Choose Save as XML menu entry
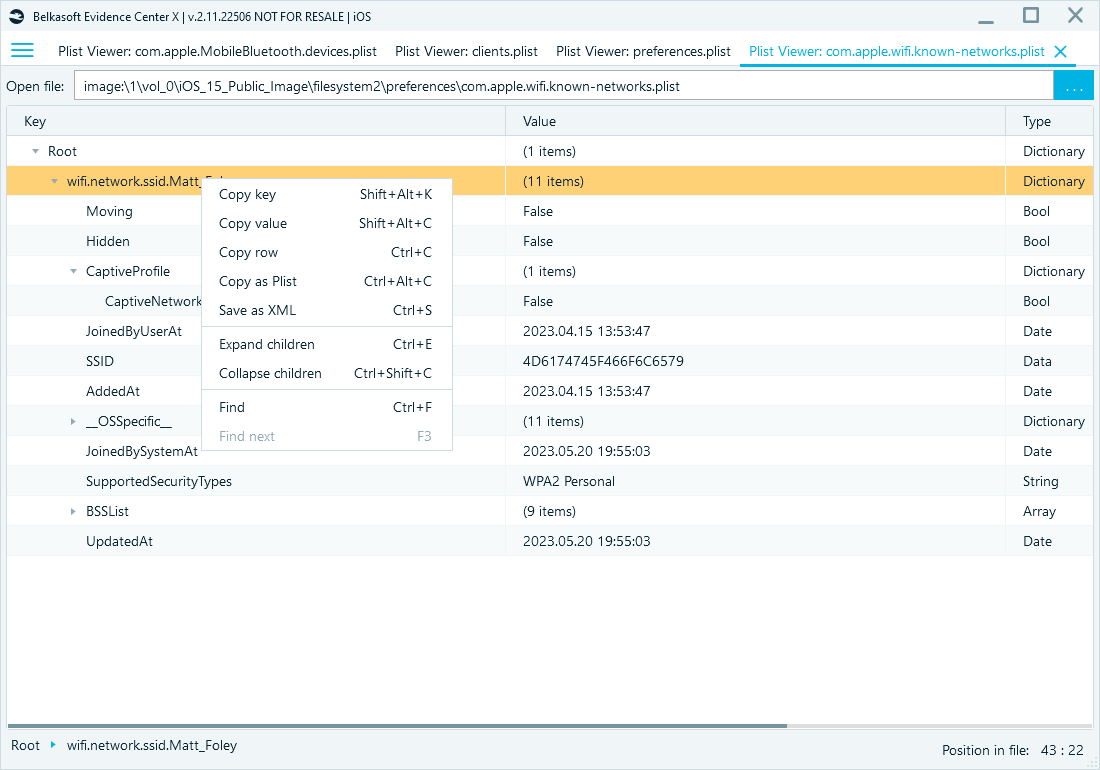The width and height of the screenshot is (1100, 770). pyautogui.click(x=326, y=310)
